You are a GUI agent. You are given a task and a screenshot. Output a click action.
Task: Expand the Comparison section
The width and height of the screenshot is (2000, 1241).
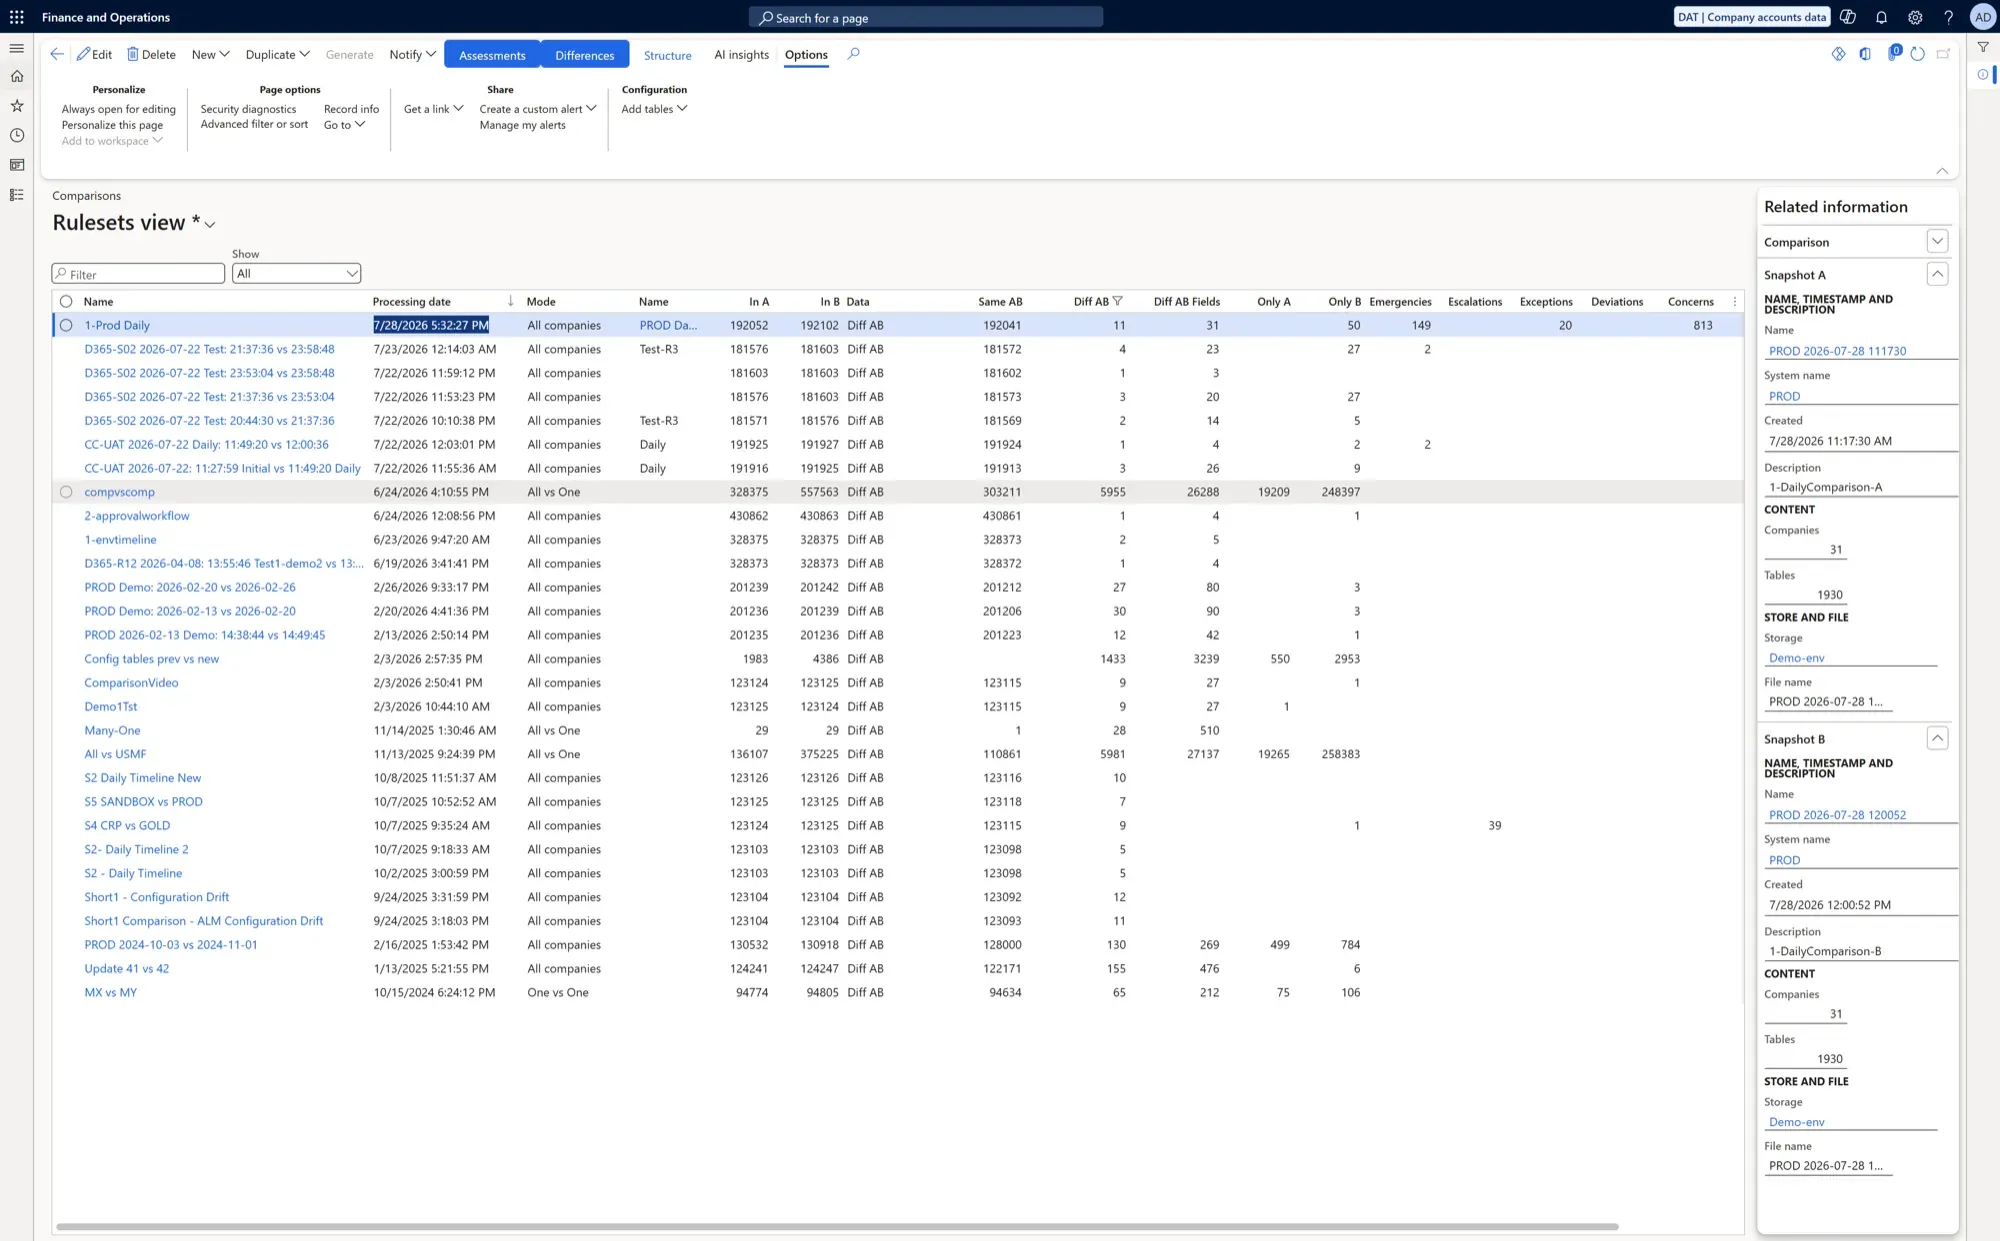(x=1937, y=241)
